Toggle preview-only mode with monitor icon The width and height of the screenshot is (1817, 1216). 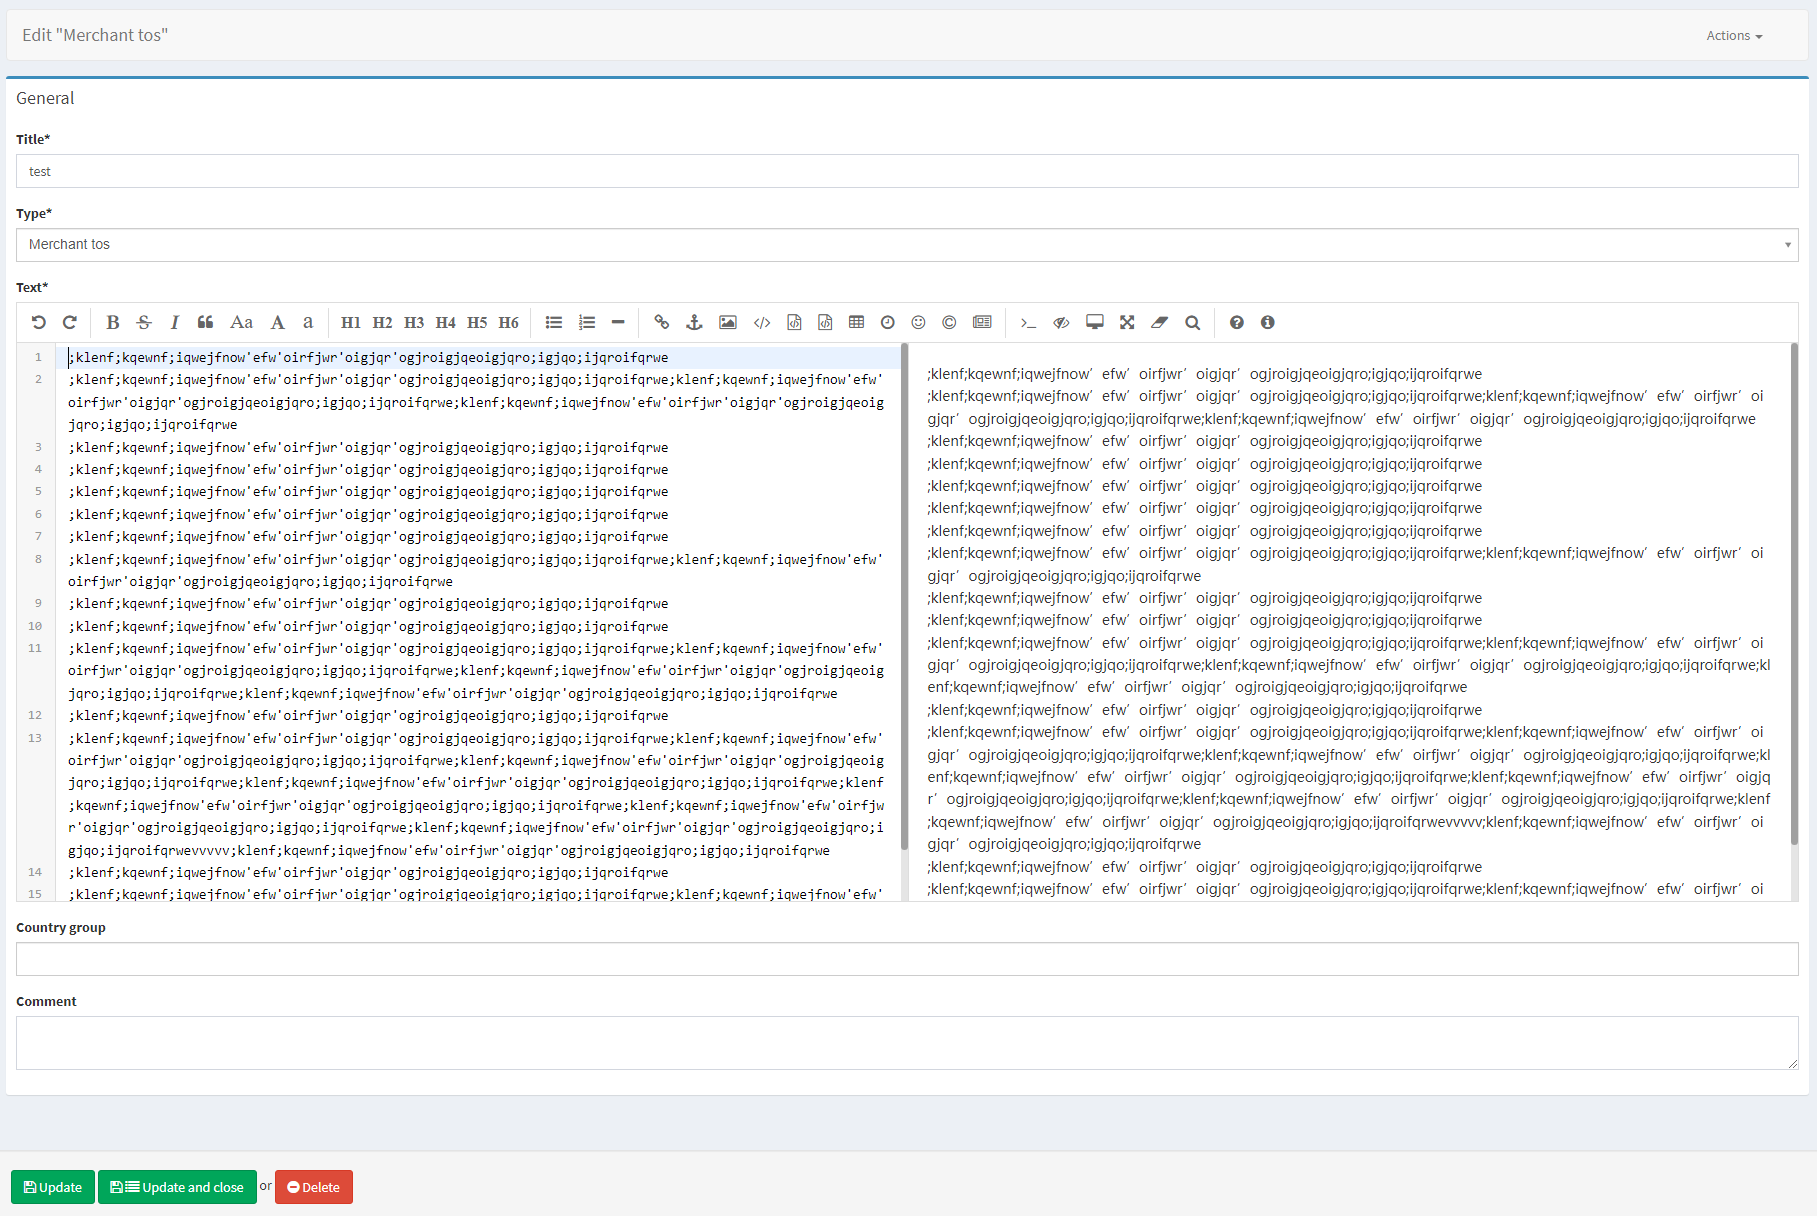coord(1095,322)
